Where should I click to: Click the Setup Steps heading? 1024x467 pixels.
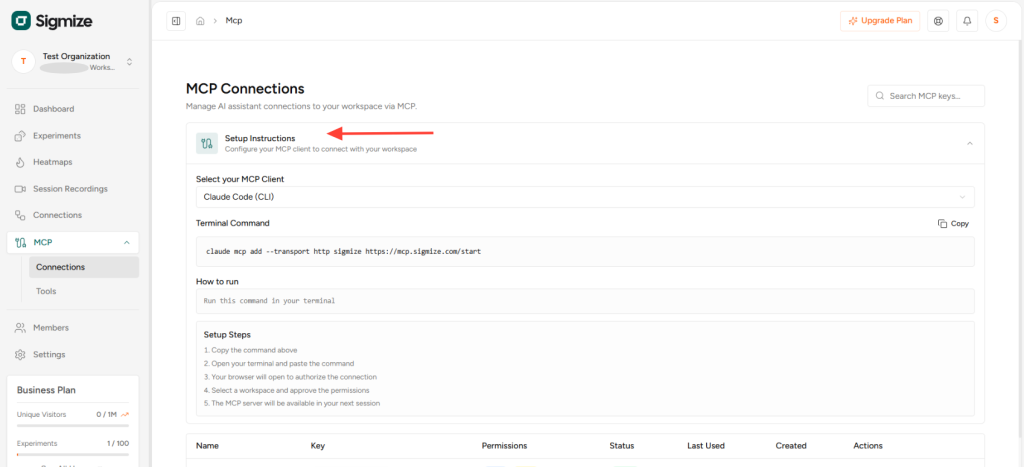click(x=227, y=334)
